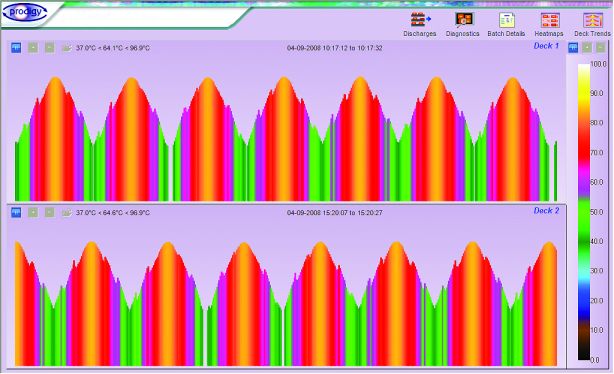The height and width of the screenshot is (374, 614).
Task: Click the blue chart icon above the color scale
Action: [573, 48]
